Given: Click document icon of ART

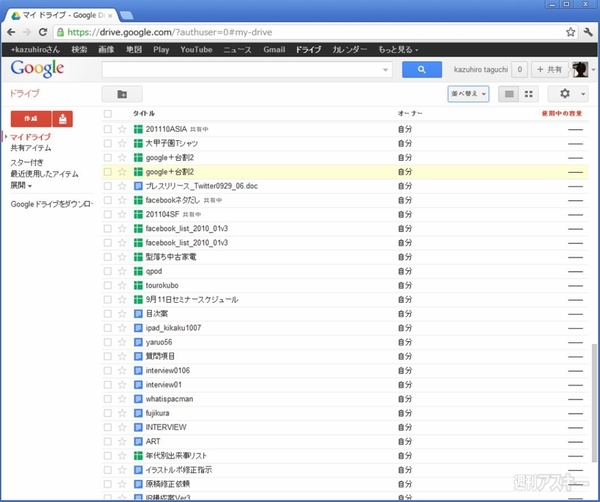Looking at the screenshot, I should click(x=138, y=442).
